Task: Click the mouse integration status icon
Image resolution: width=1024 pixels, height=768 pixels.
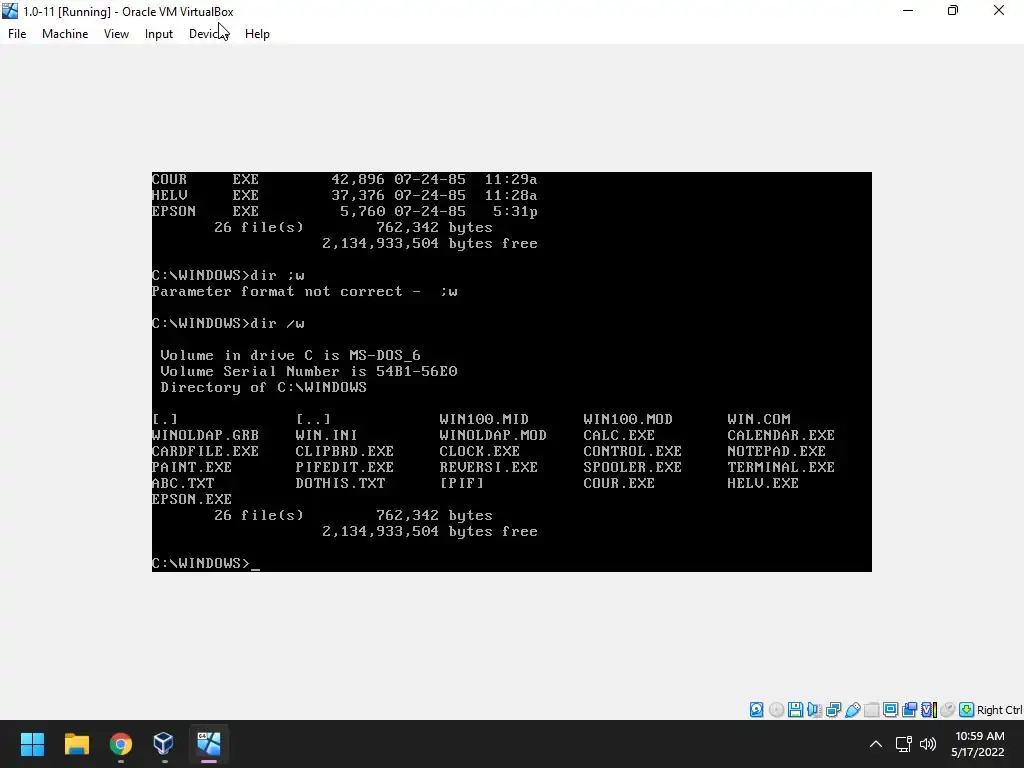Action: pyautogui.click(x=948, y=710)
